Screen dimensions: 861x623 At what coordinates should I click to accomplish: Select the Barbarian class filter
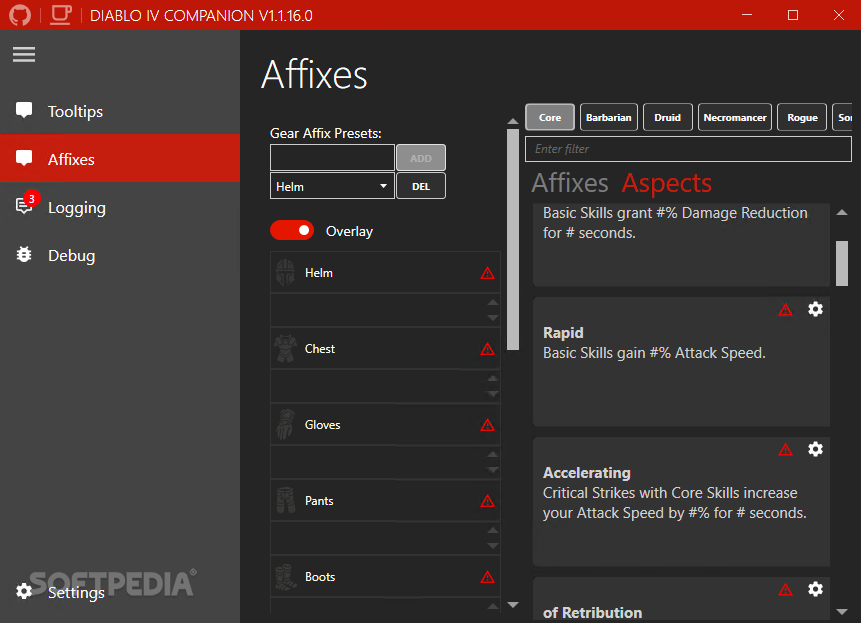[x=608, y=117]
